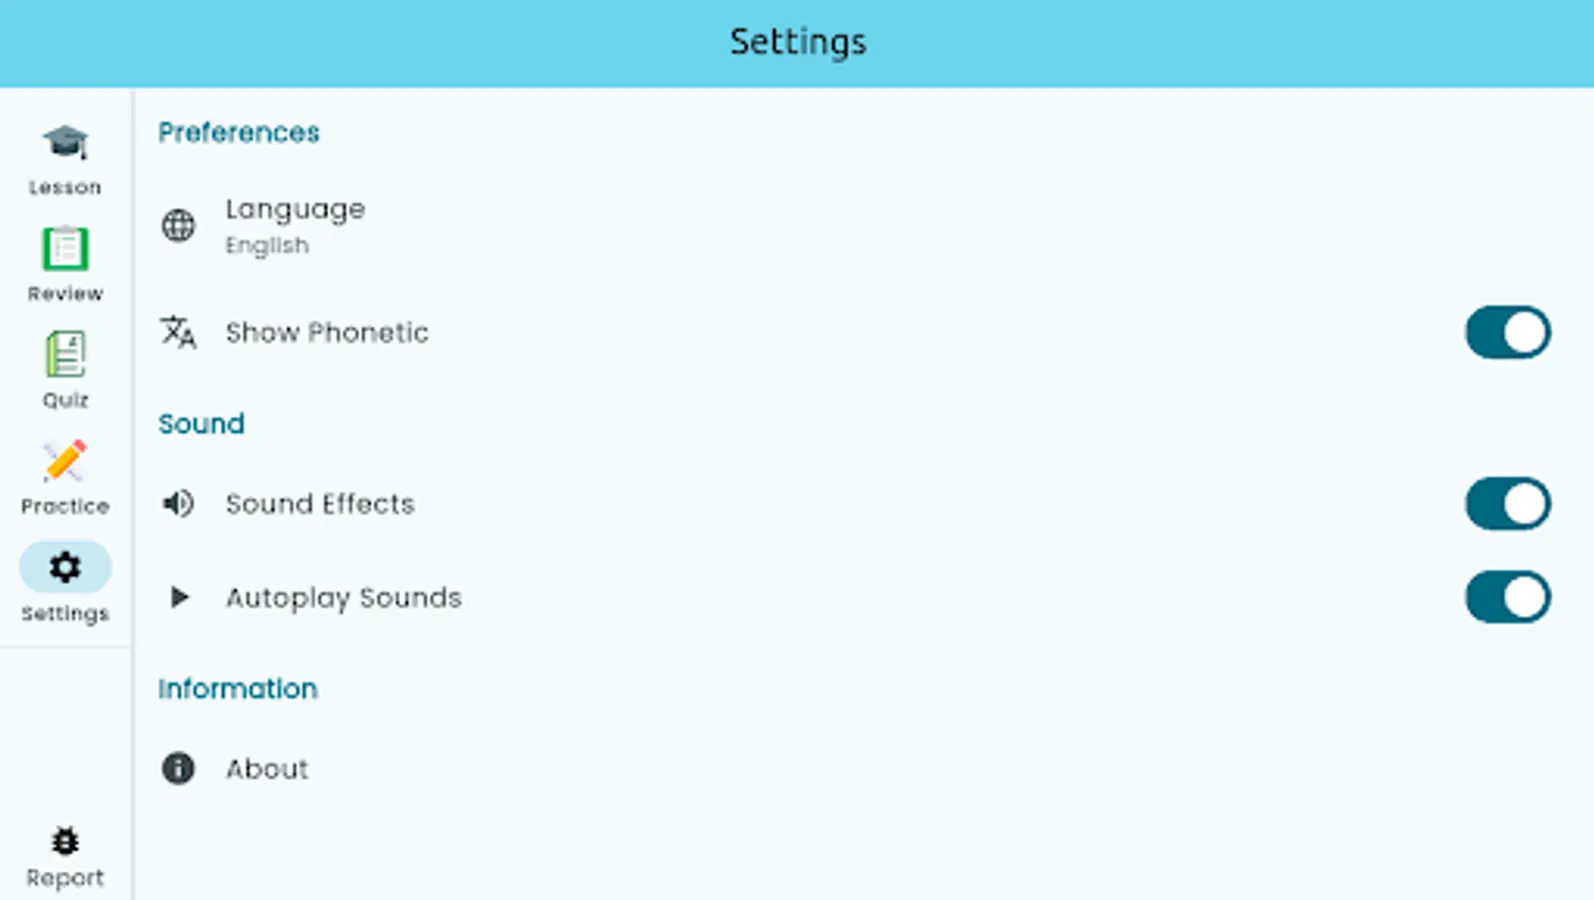Screen dimensions: 1594x900
Task: Click the Settings title bar
Action: (x=797, y=42)
